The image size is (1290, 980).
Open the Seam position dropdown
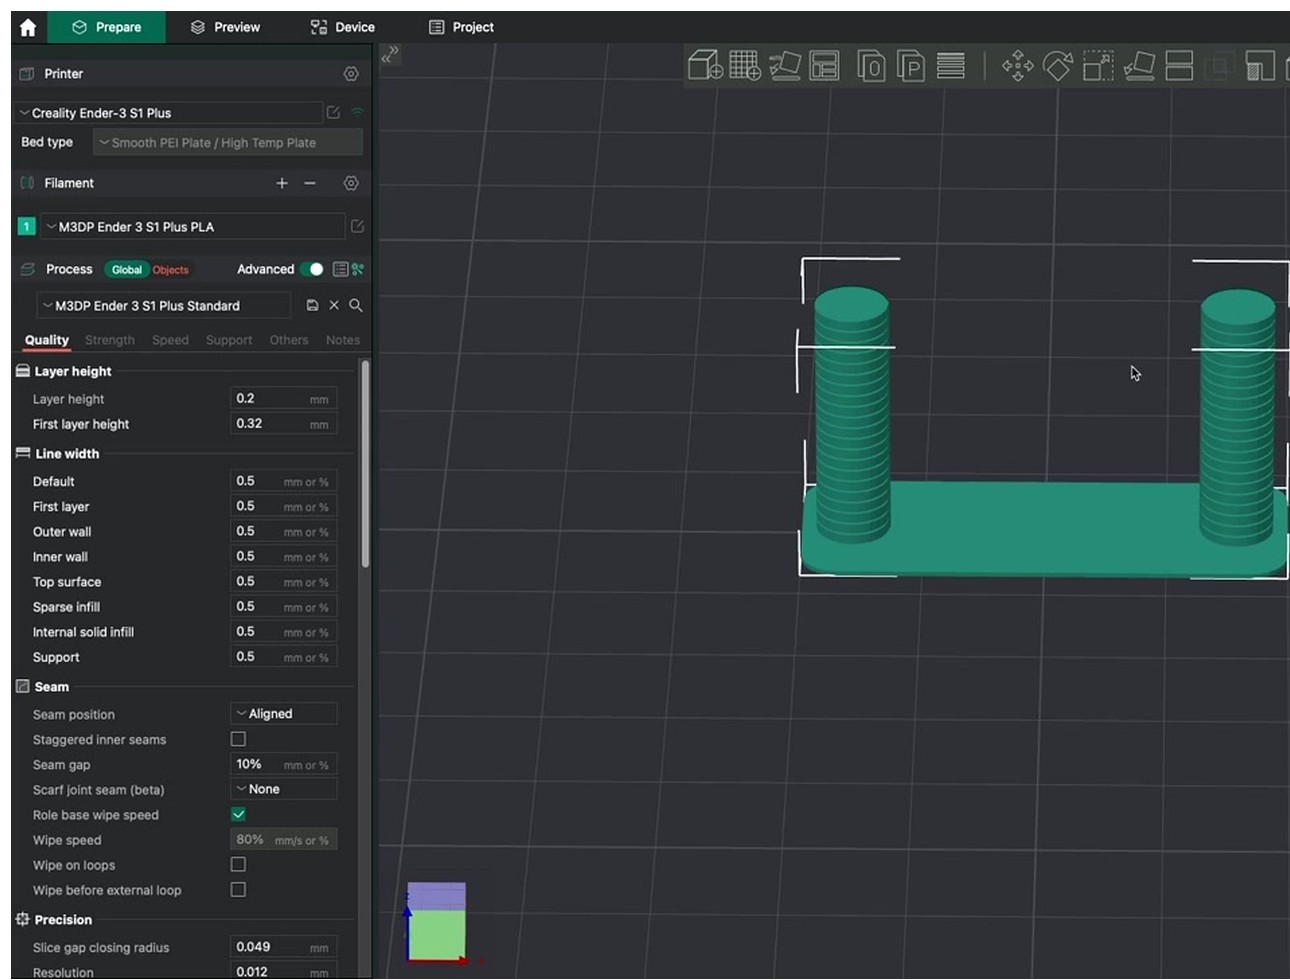284,714
